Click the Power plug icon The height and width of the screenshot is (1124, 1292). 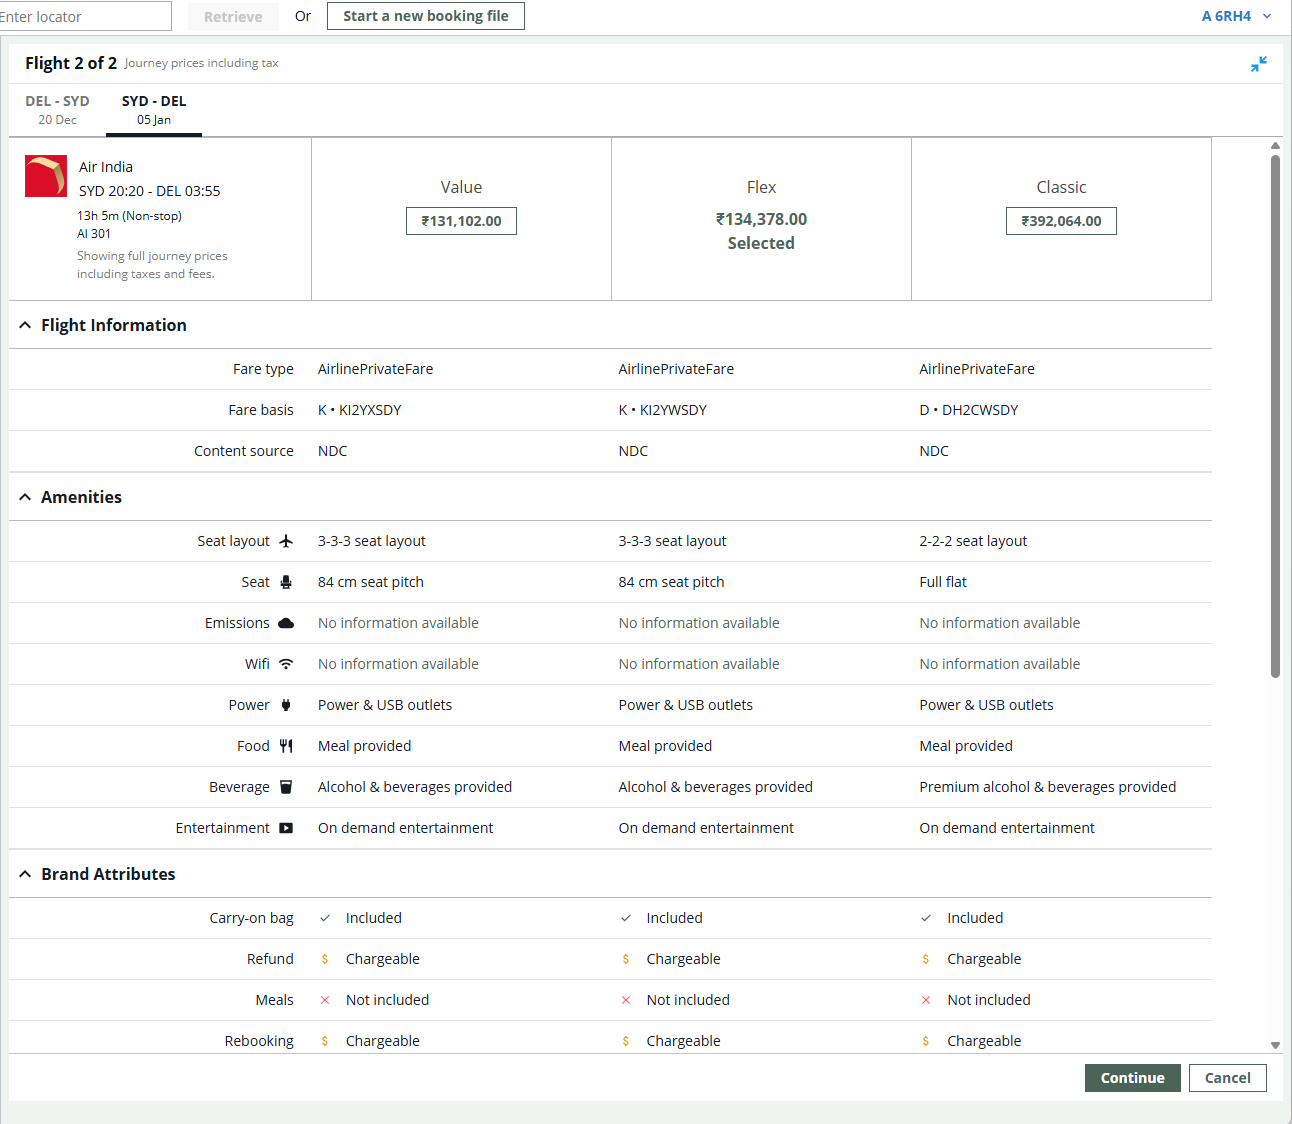pyautogui.click(x=286, y=705)
